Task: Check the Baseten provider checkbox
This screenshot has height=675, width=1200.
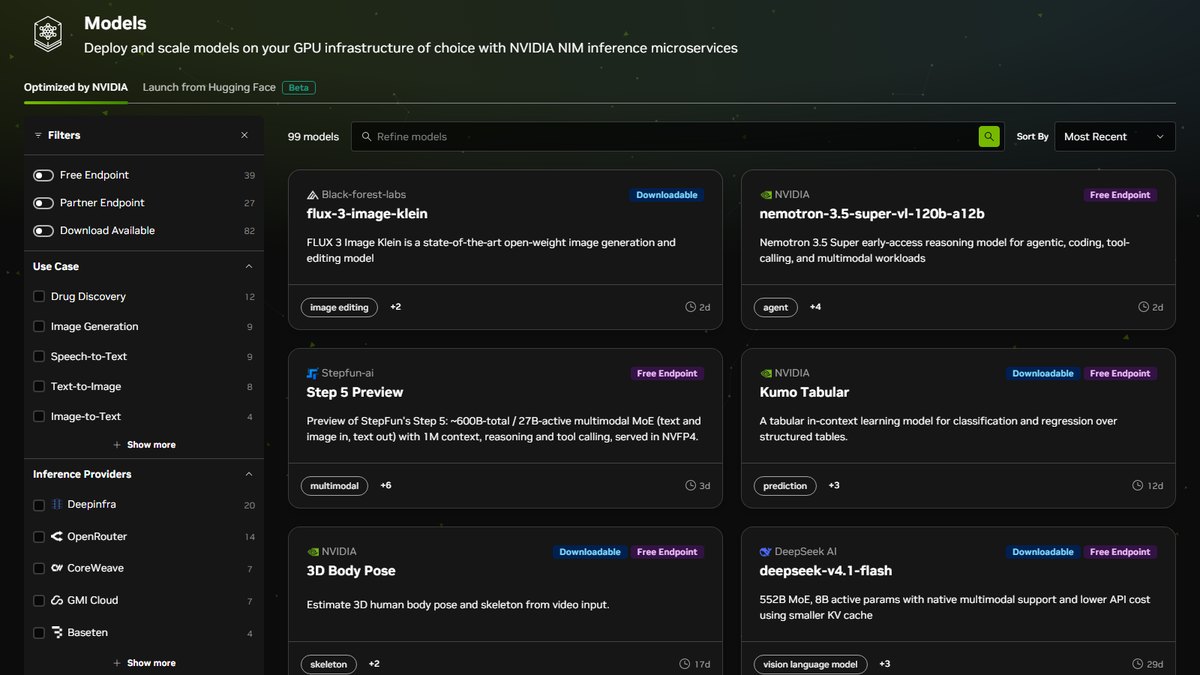Action: pyautogui.click(x=39, y=632)
